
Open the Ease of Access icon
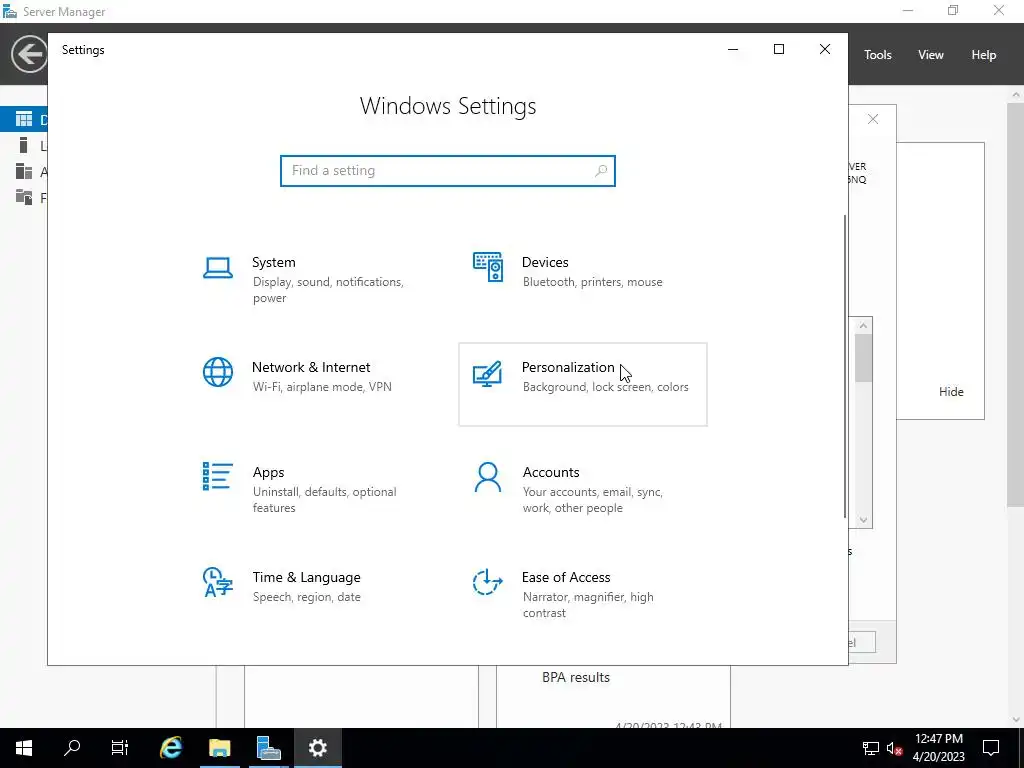pyautogui.click(x=487, y=582)
